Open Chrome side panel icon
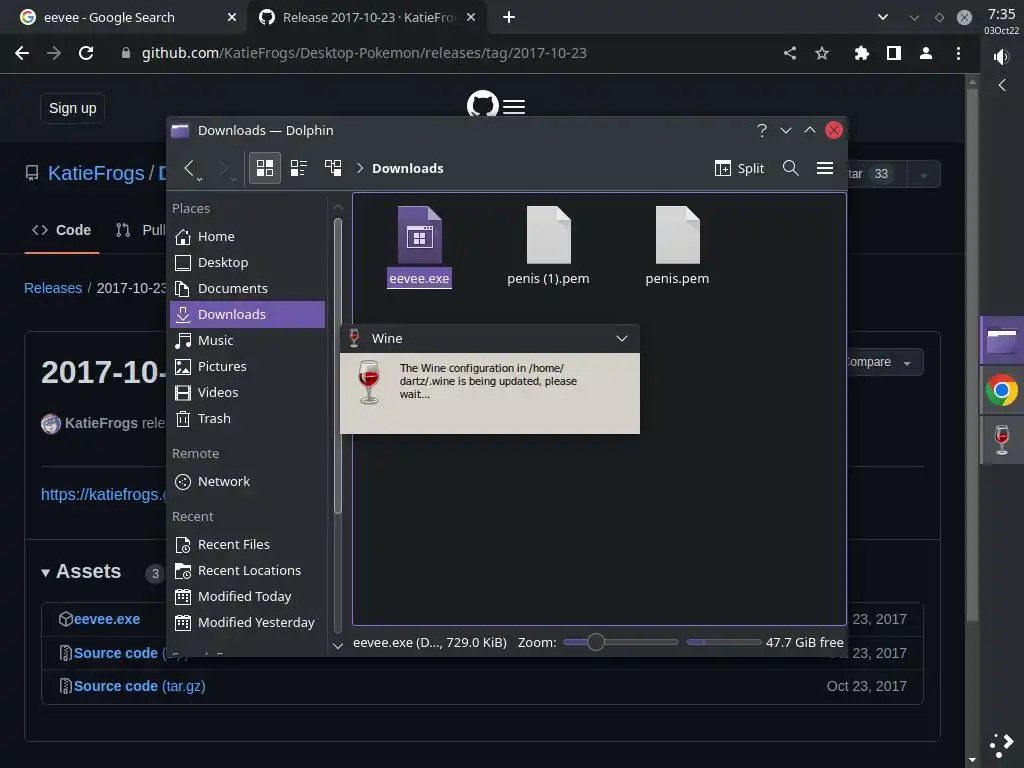 coord(894,54)
